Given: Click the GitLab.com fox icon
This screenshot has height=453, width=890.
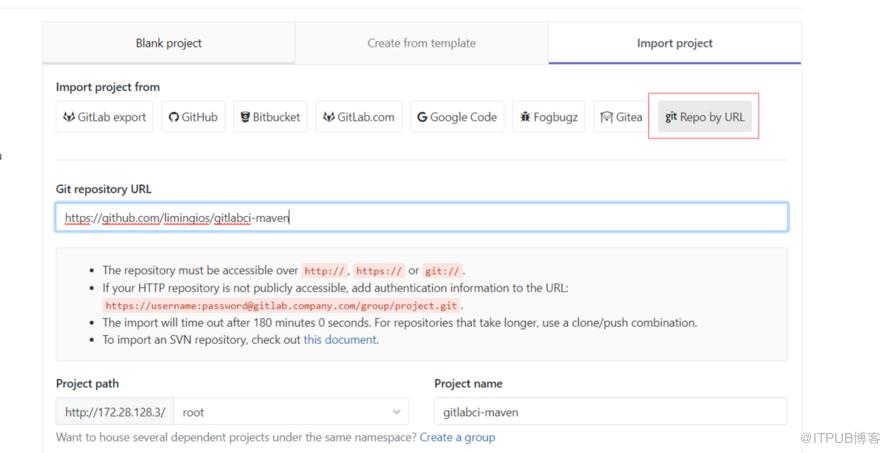Looking at the screenshot, I should [x=329, y=117].
